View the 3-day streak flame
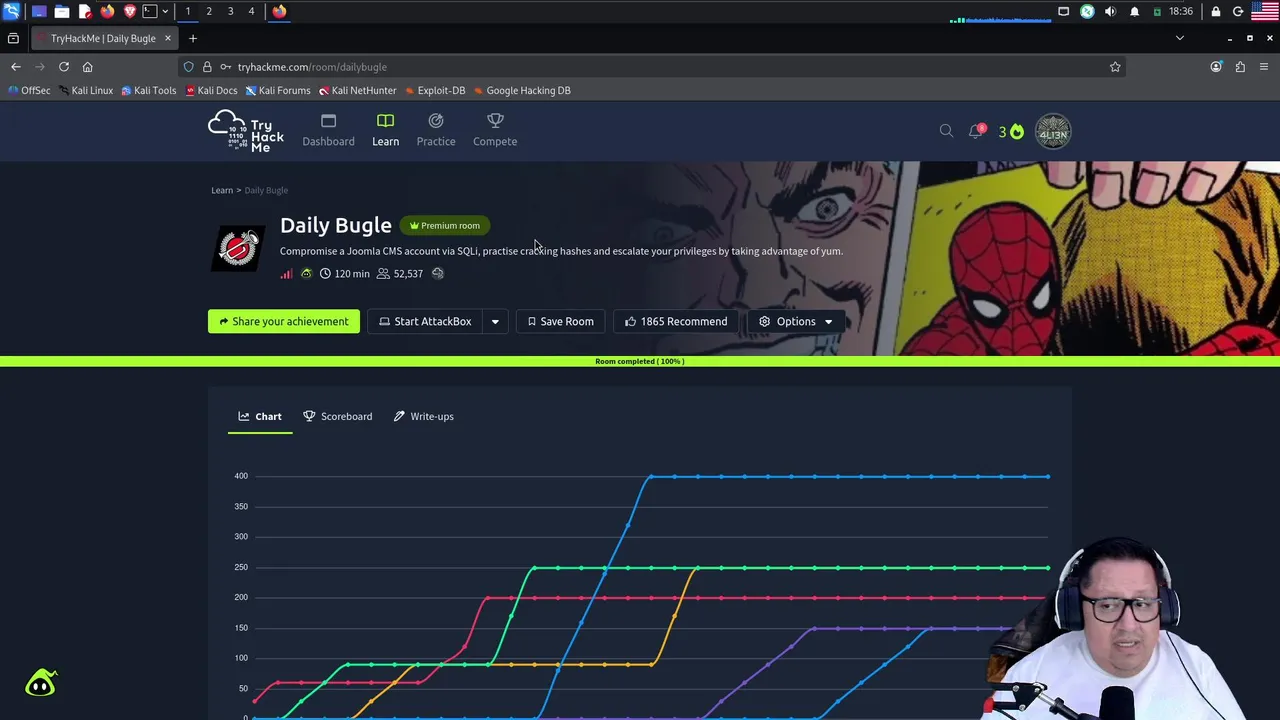The height and width of the screenshot is (720, 1280). point(1011,132)
